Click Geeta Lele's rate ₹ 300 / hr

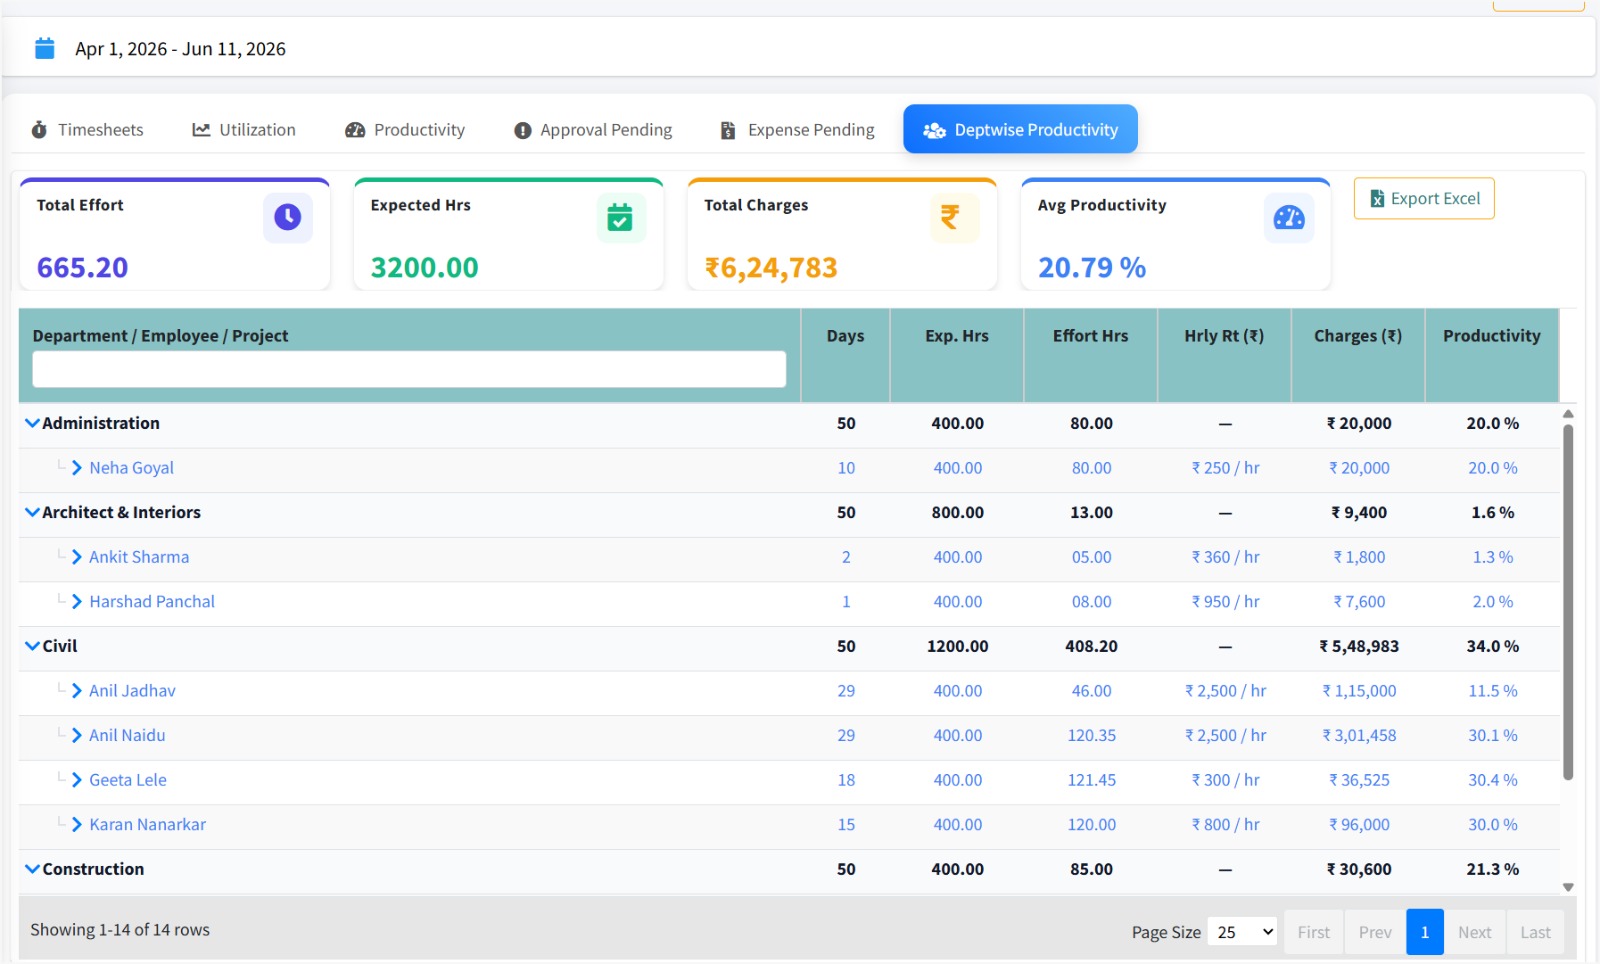[1225, 780]
